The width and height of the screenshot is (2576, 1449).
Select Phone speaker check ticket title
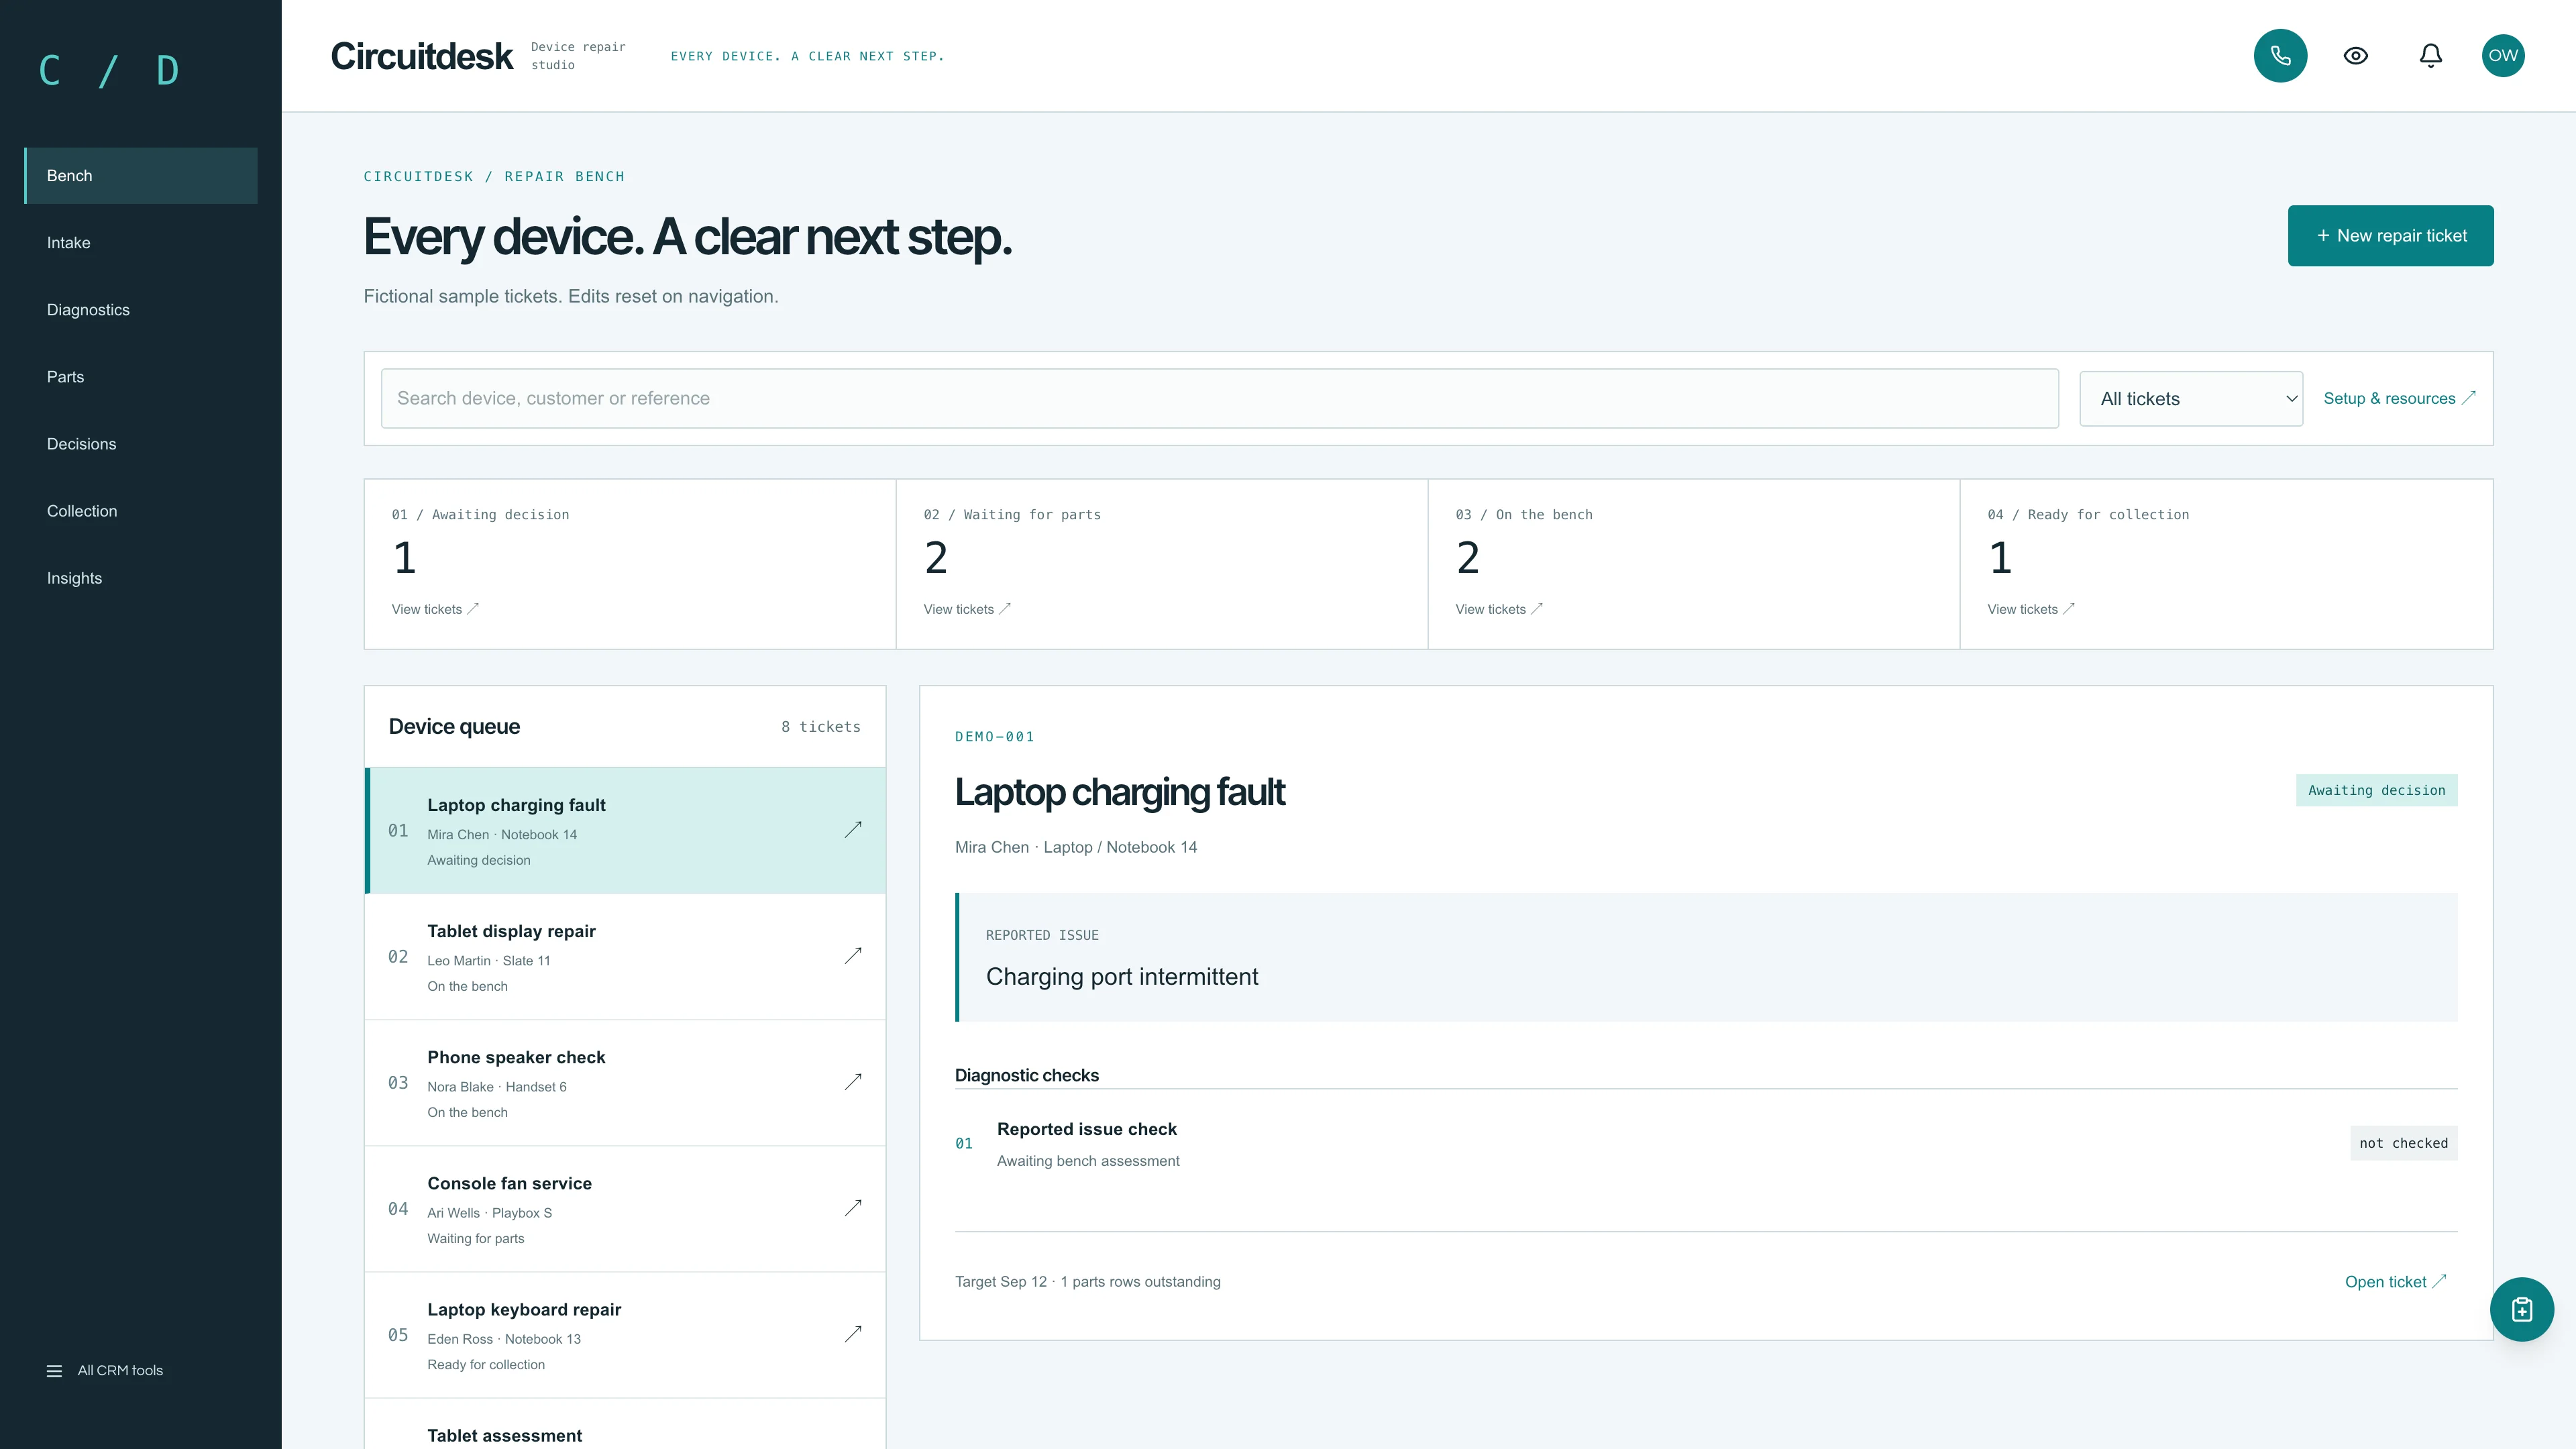click(x=516, y=1057)
